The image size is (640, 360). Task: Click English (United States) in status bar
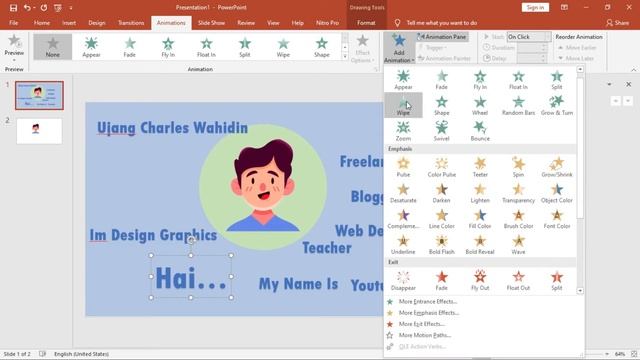pos(81,354)
